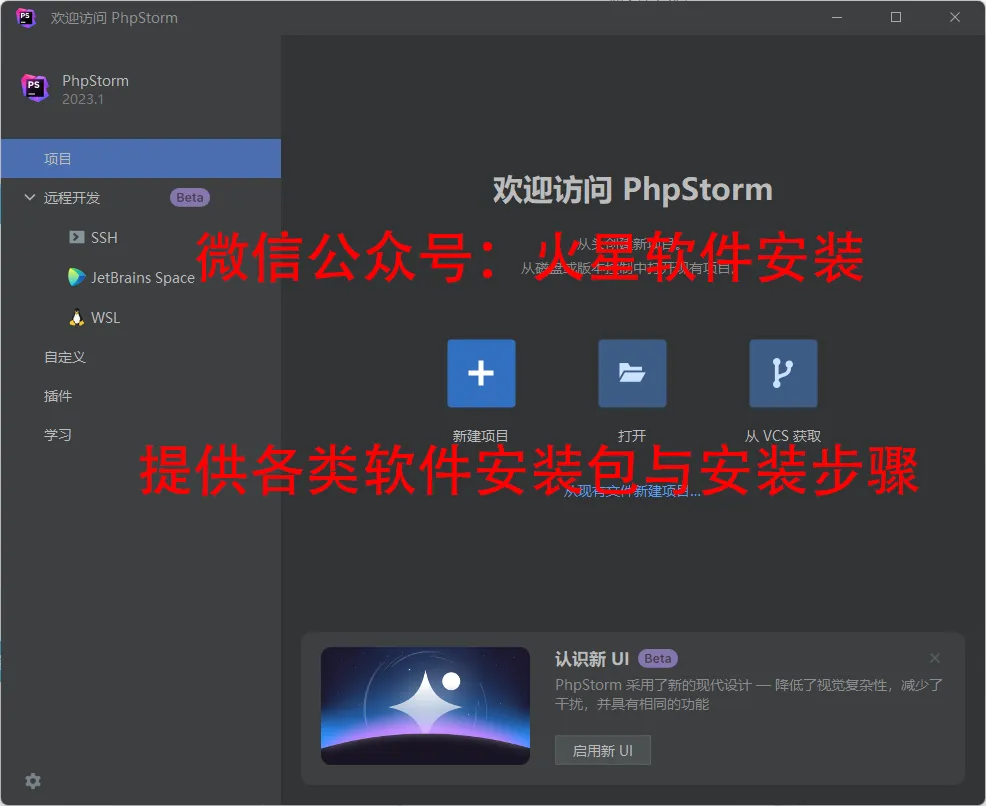Minimize the PhpStorm welcome window
This screenshot has height=806, width=986.
(x=837, y=17)
